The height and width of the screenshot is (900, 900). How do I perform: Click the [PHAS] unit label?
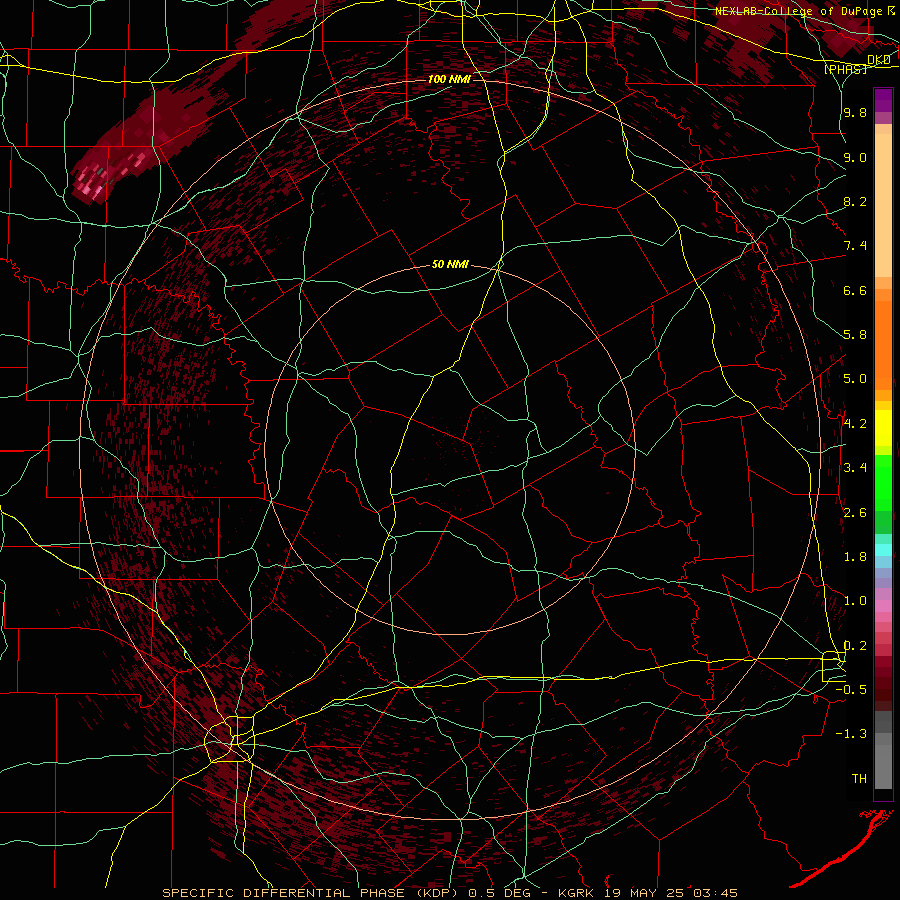click(x=845, y=70)
